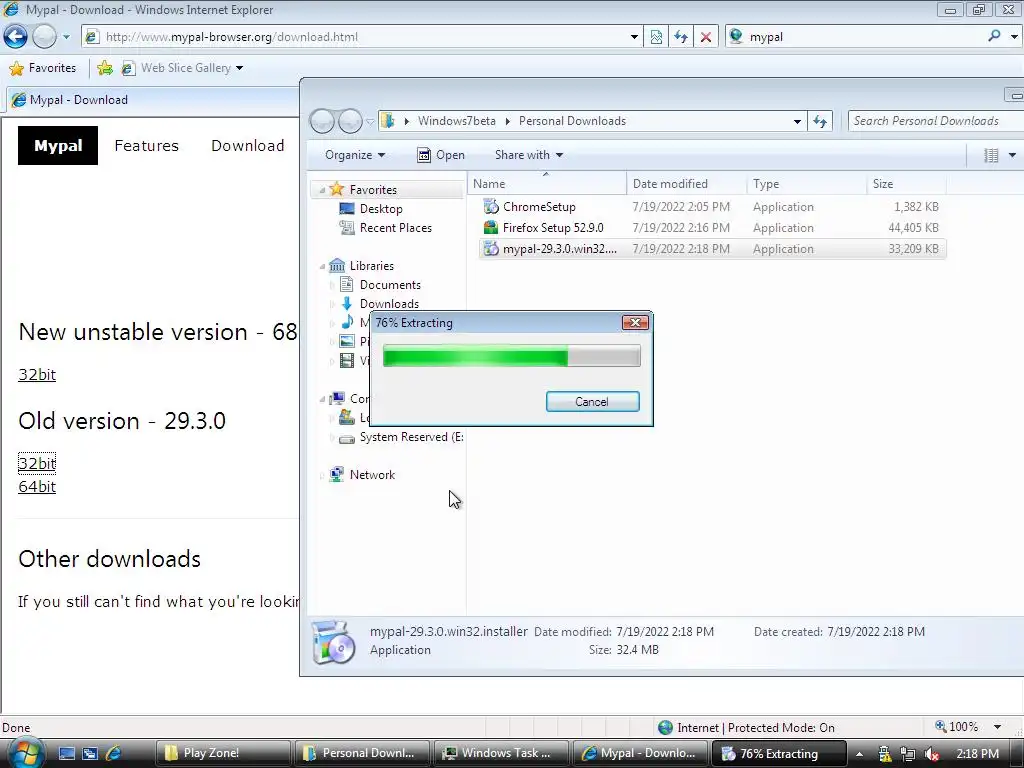Image resolution: width=1024 pixels, height=768 pixels.
Task: Click Personal Downloads in Explorer breadcrumb
Action: tap(572, 121)
